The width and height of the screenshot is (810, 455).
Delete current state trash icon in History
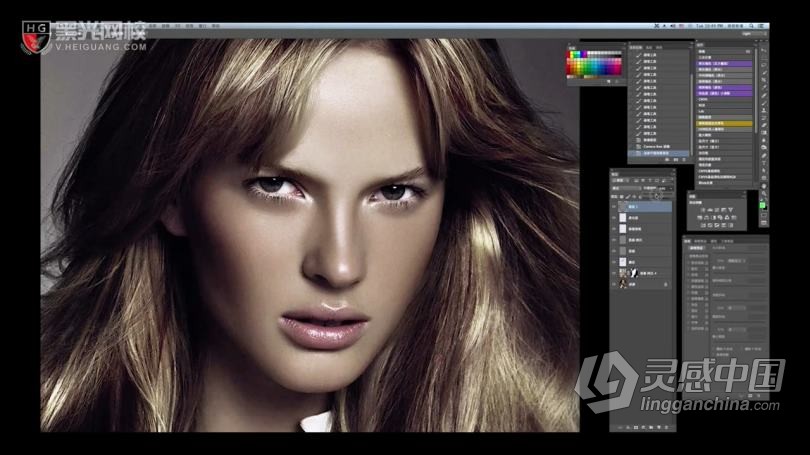(684, 160)
